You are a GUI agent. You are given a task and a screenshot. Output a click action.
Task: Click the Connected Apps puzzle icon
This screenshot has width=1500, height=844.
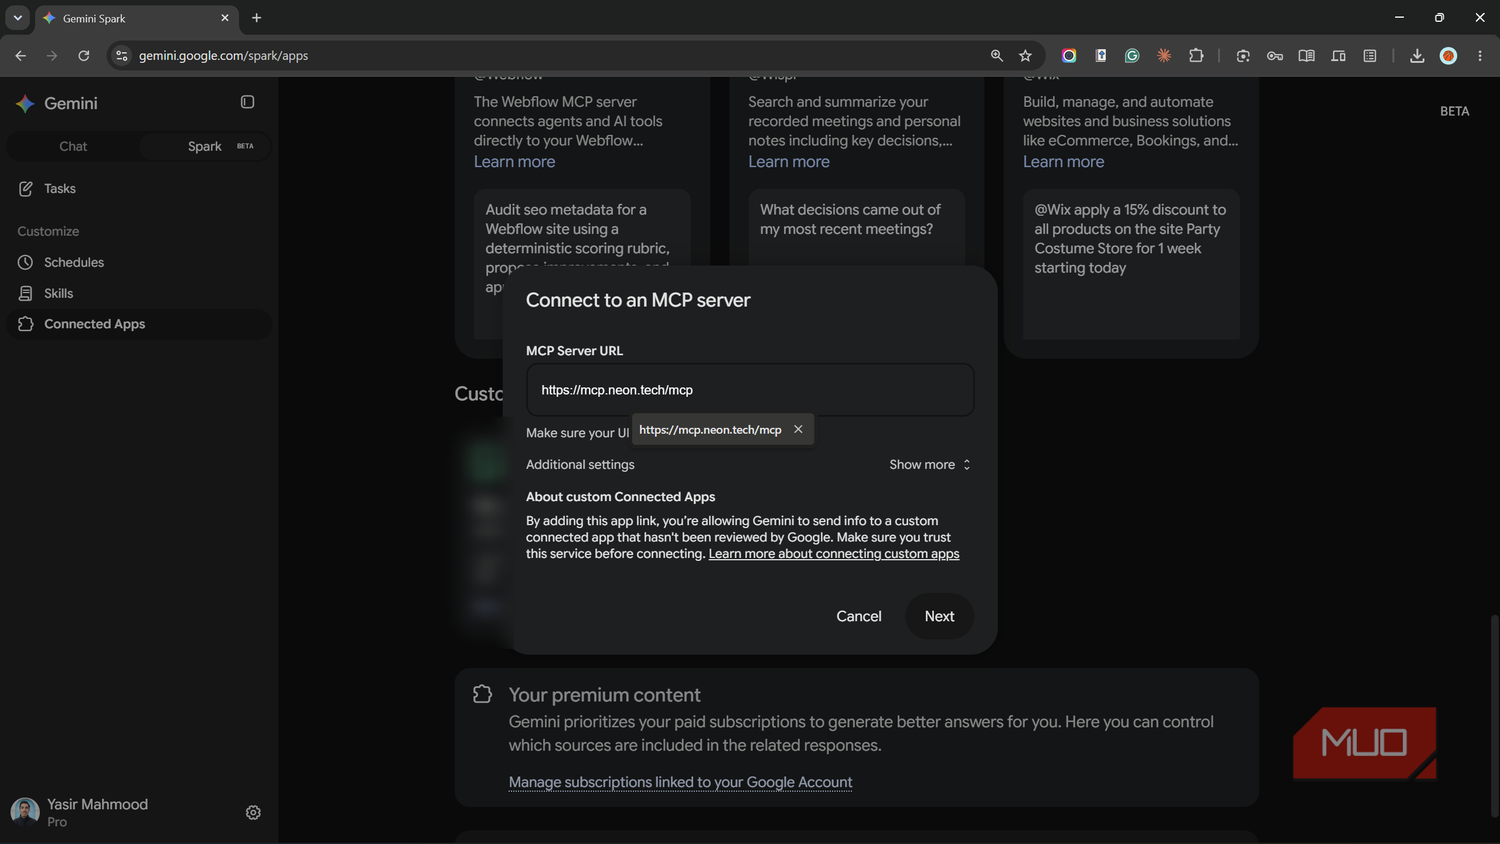26,324
